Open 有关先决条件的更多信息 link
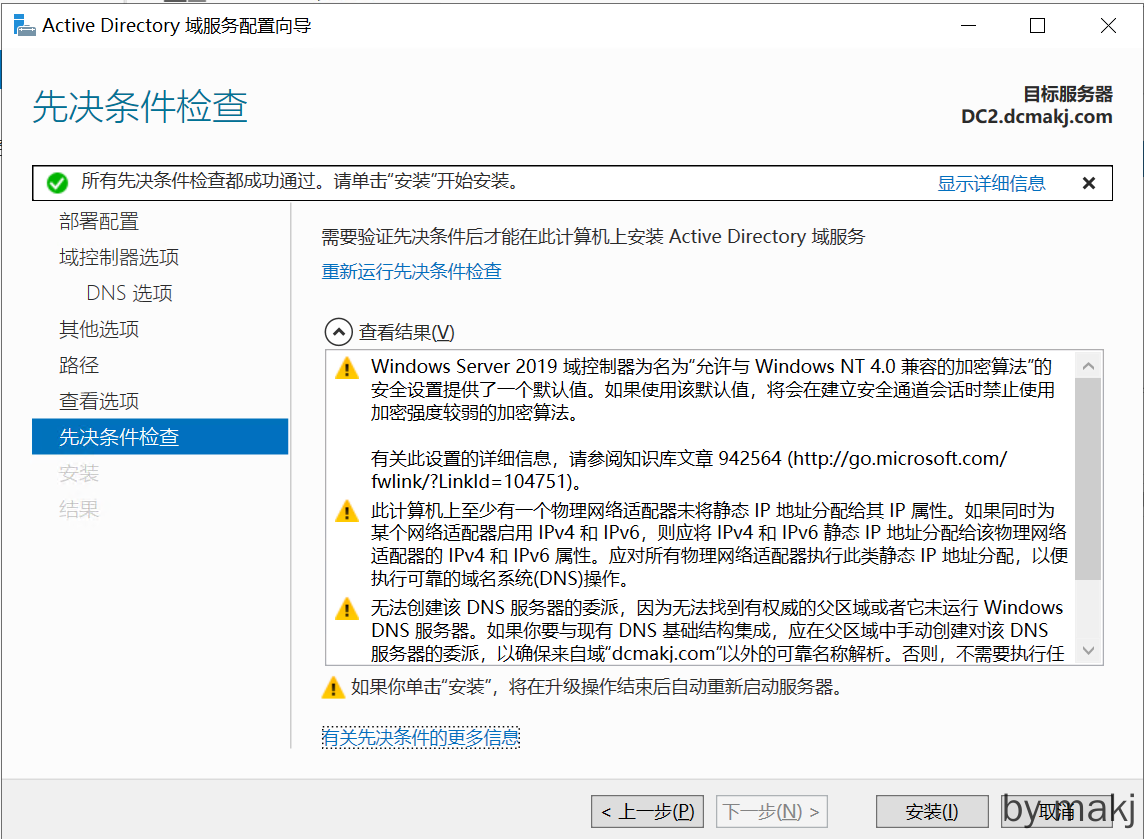Image resolution: width=1144 pixels, height=839 pixels. 420,738
